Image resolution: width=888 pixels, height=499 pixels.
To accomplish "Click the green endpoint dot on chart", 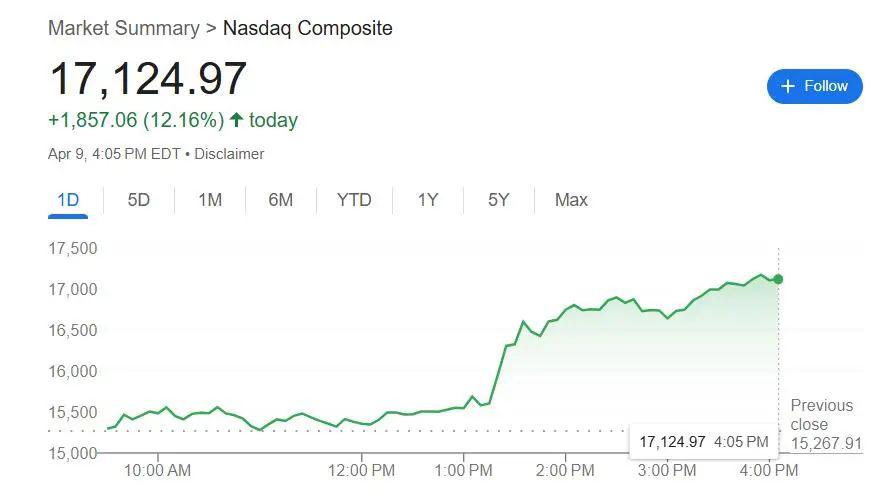I will 778,279.
